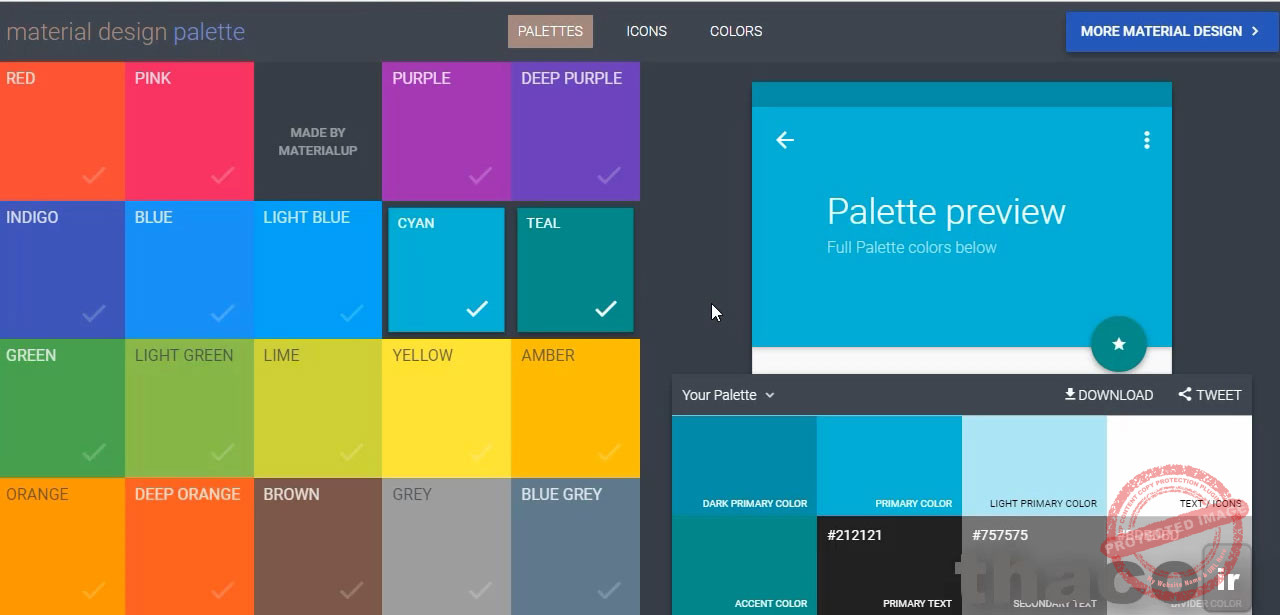Click the material design palette logo

[x=125, y=31]
